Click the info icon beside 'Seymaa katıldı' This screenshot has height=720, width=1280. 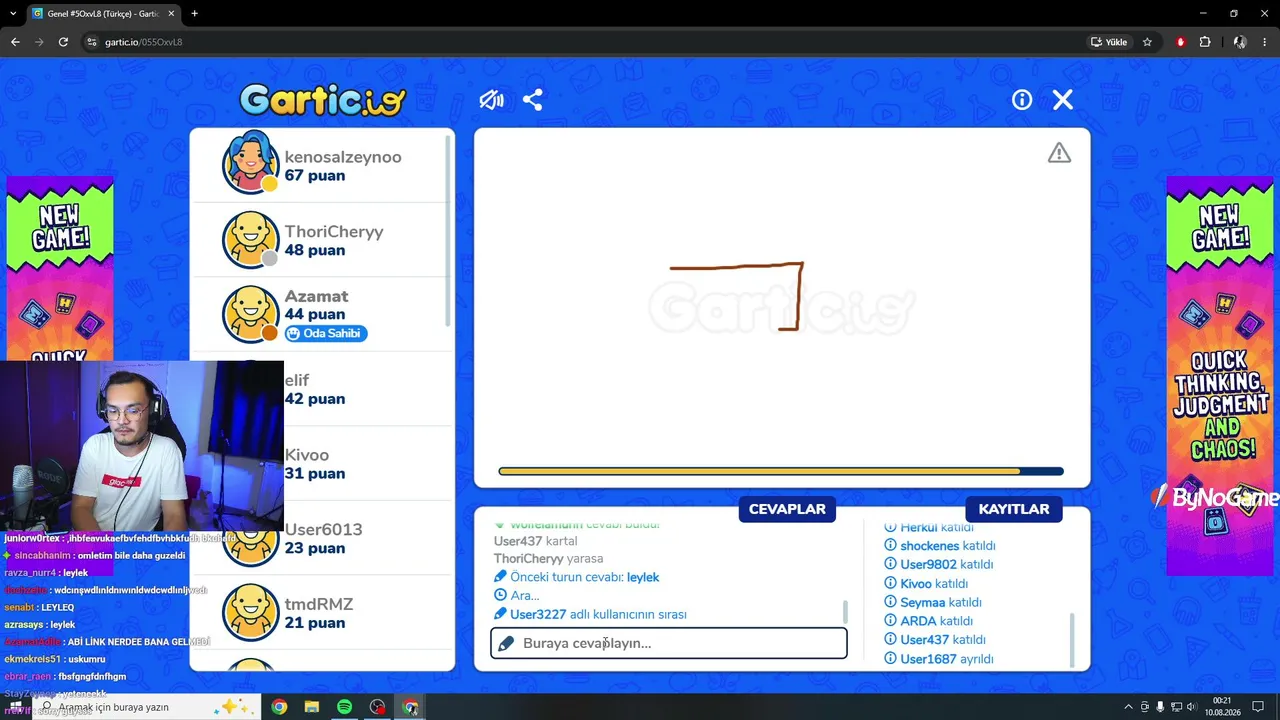click(x=890, y=602)
